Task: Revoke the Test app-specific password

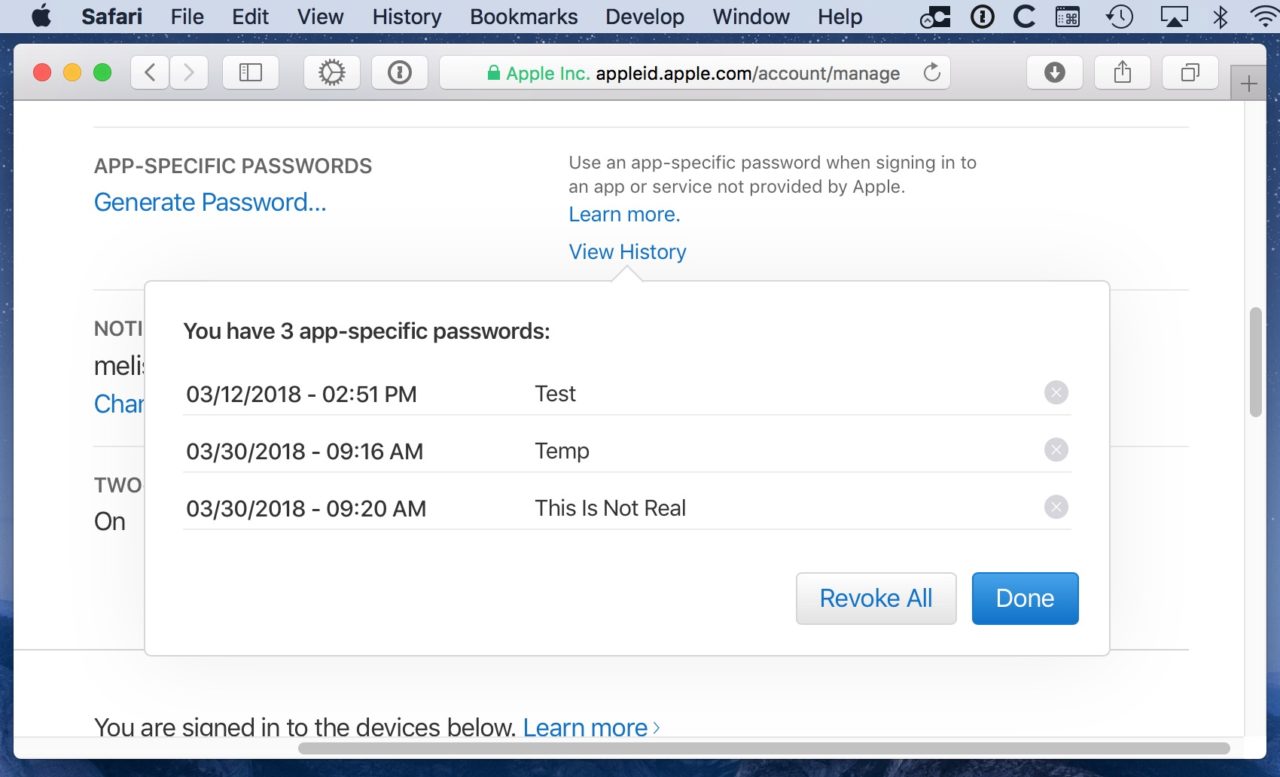Action: click(1056, 393)
